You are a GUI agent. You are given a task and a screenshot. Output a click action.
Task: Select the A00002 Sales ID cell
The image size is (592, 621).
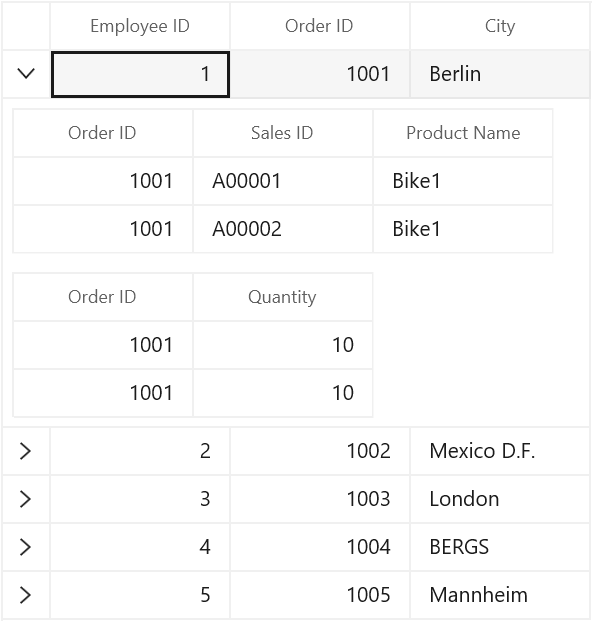(x=282, y=229)
